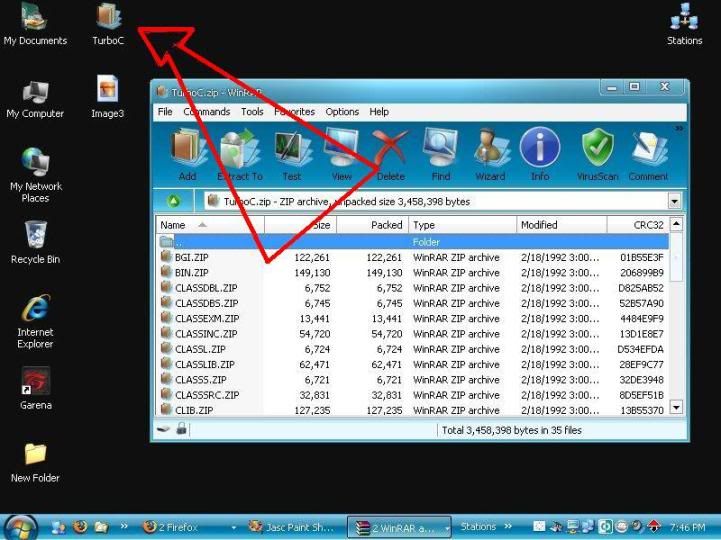Image resolution: width=721 pixels, height=540 pixels.
Task: Select the Internet Explorer desktop icon
Action: pos(35,321)
